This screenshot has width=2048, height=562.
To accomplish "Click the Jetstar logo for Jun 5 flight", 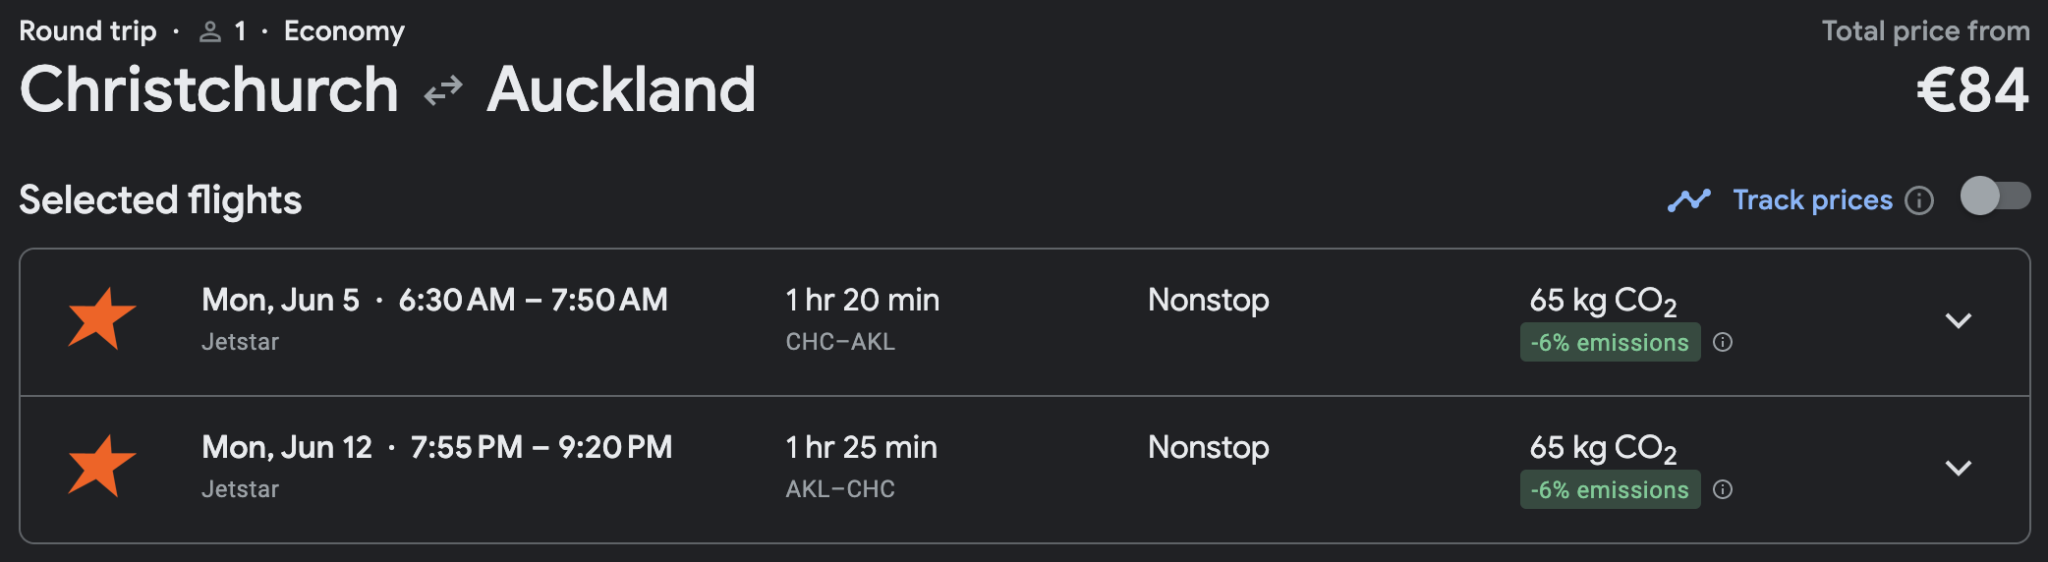I will [x=101, y=319].
